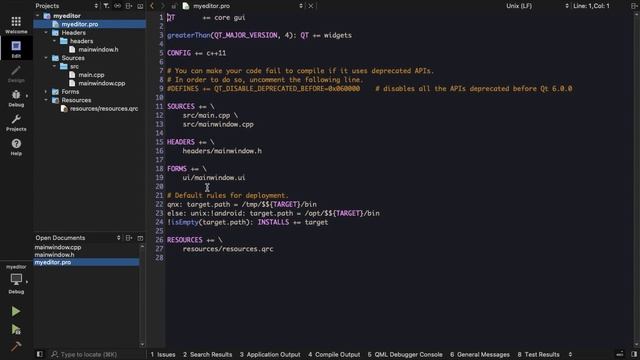Toggle the right sidebar icon
Image resolution: width=640 pixels, height=360 pixels.
point(633,354)
